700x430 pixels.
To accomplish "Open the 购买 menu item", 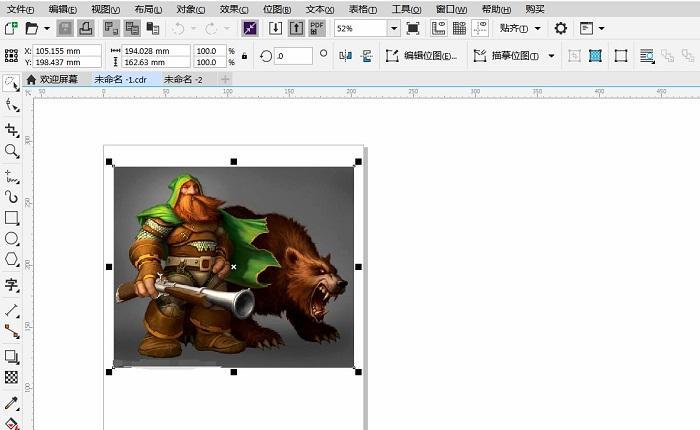I will (535, 9).
